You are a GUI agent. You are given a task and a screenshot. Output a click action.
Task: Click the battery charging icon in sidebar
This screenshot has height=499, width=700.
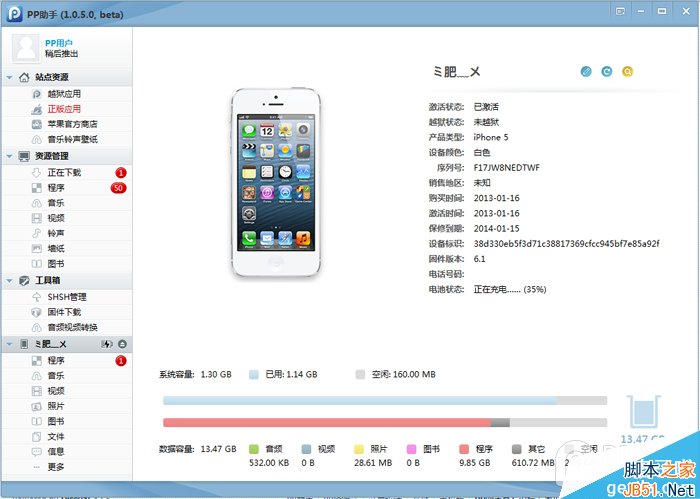pos(107,344)
